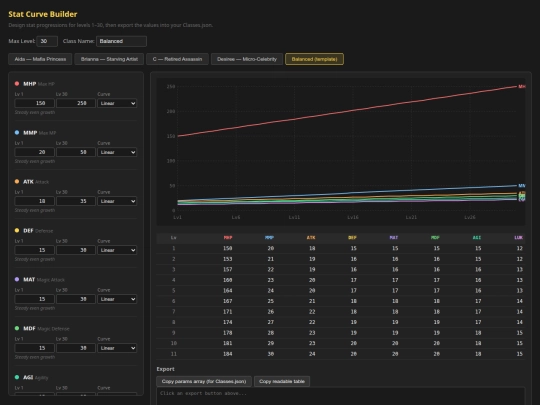
Task: Open the MDF curve type dropdown
Action: pyautogui.click(x=117, y=348)
